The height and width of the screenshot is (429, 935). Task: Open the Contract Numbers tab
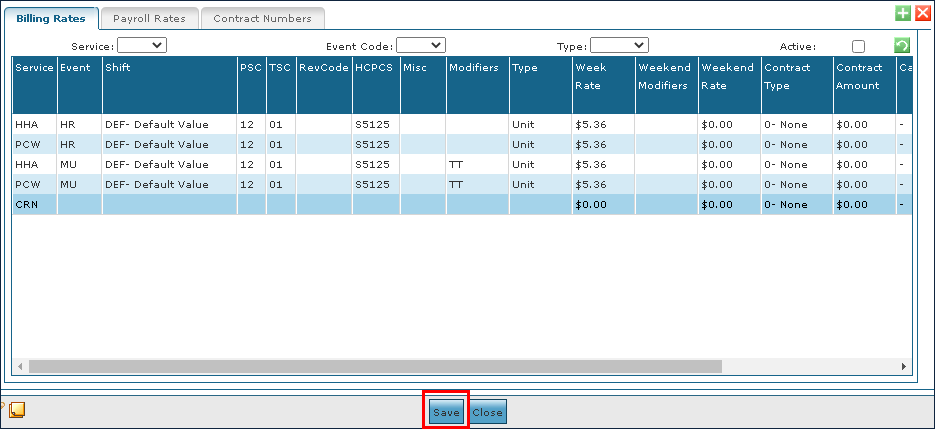(262, 18)
